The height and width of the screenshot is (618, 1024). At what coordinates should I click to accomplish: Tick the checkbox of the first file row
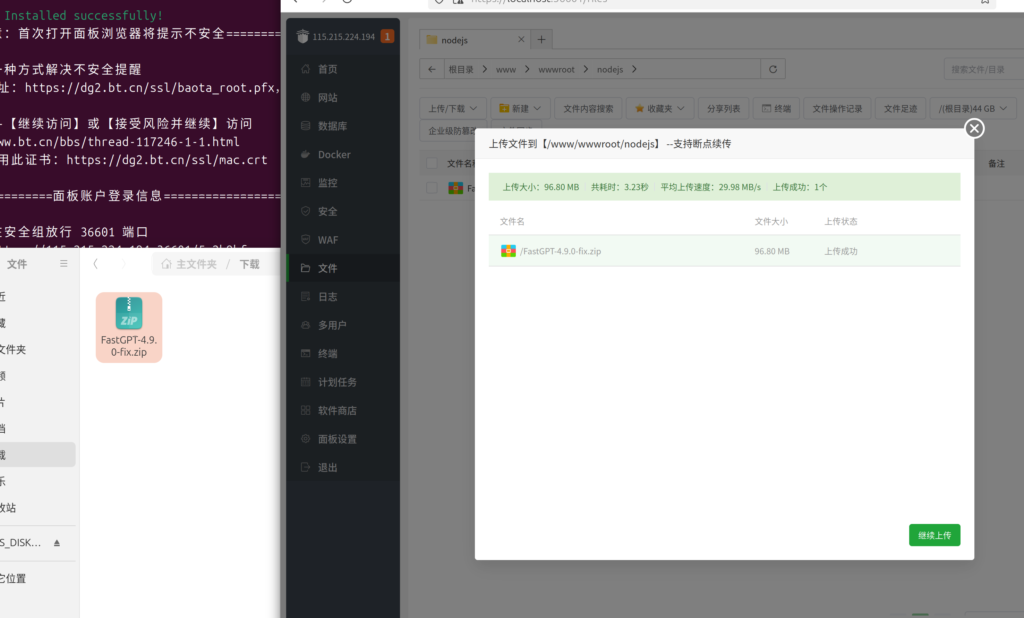click(432, 188)
